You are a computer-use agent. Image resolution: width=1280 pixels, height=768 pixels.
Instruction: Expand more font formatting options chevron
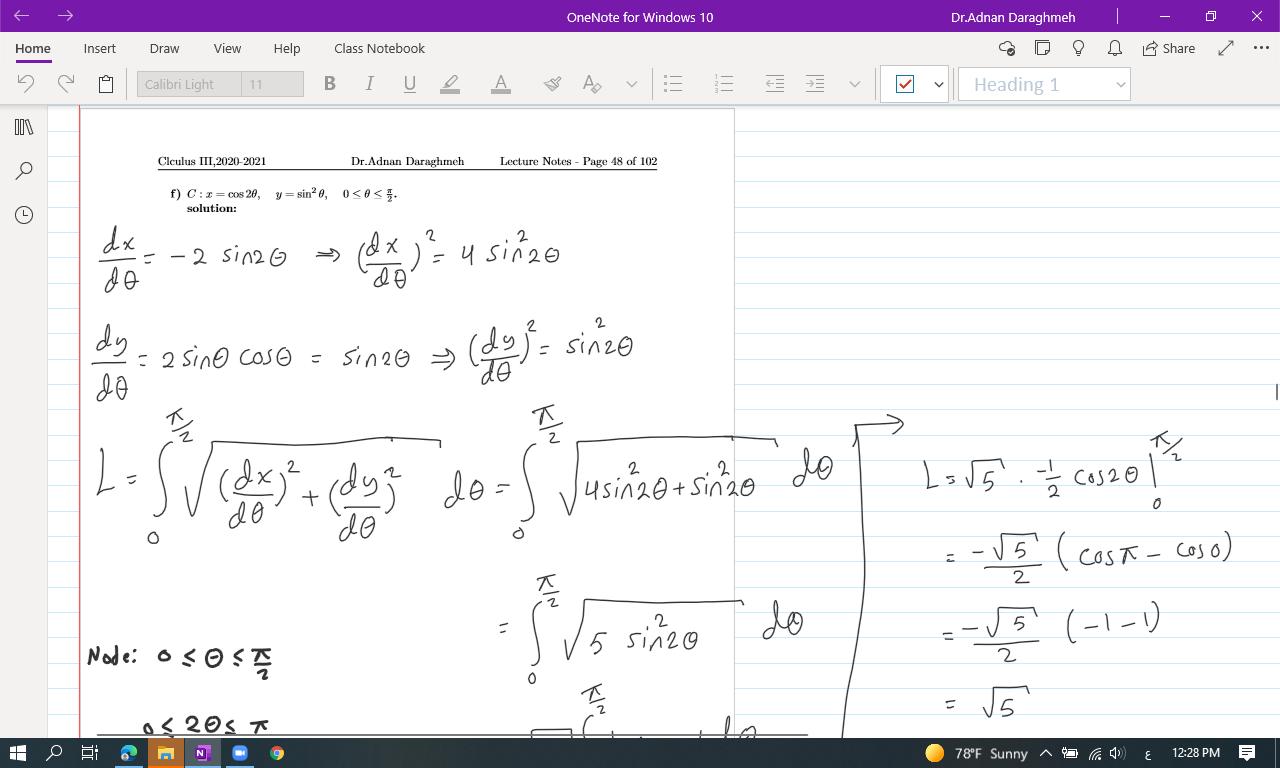(632, 85)
